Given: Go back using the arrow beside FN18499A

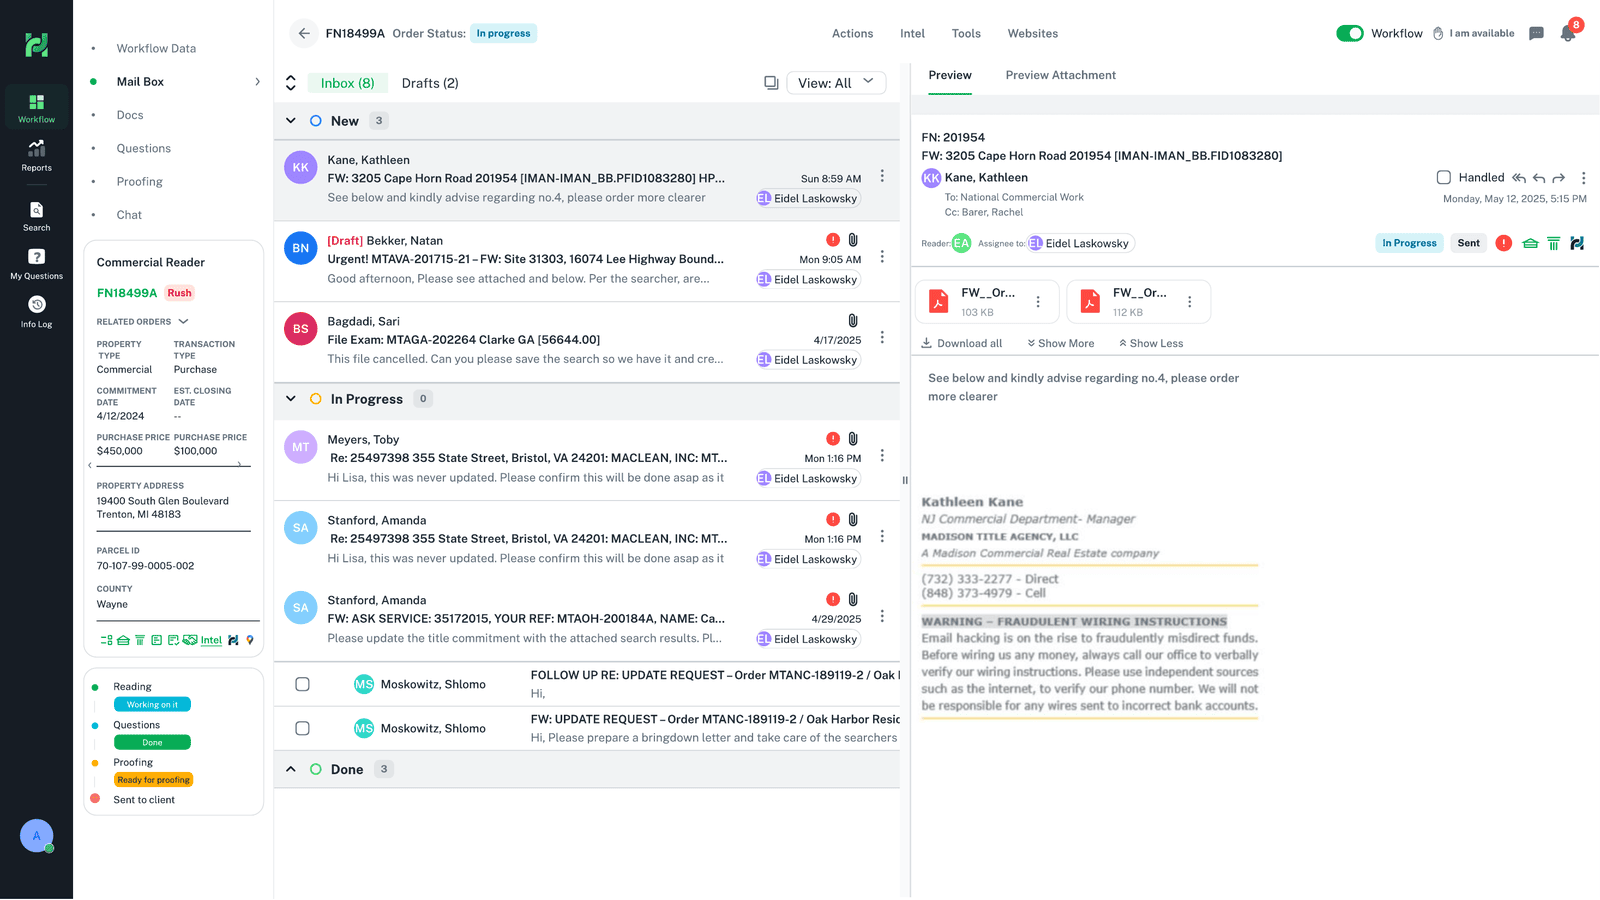Looking at the screenshot, I should (x=304, y=33).
